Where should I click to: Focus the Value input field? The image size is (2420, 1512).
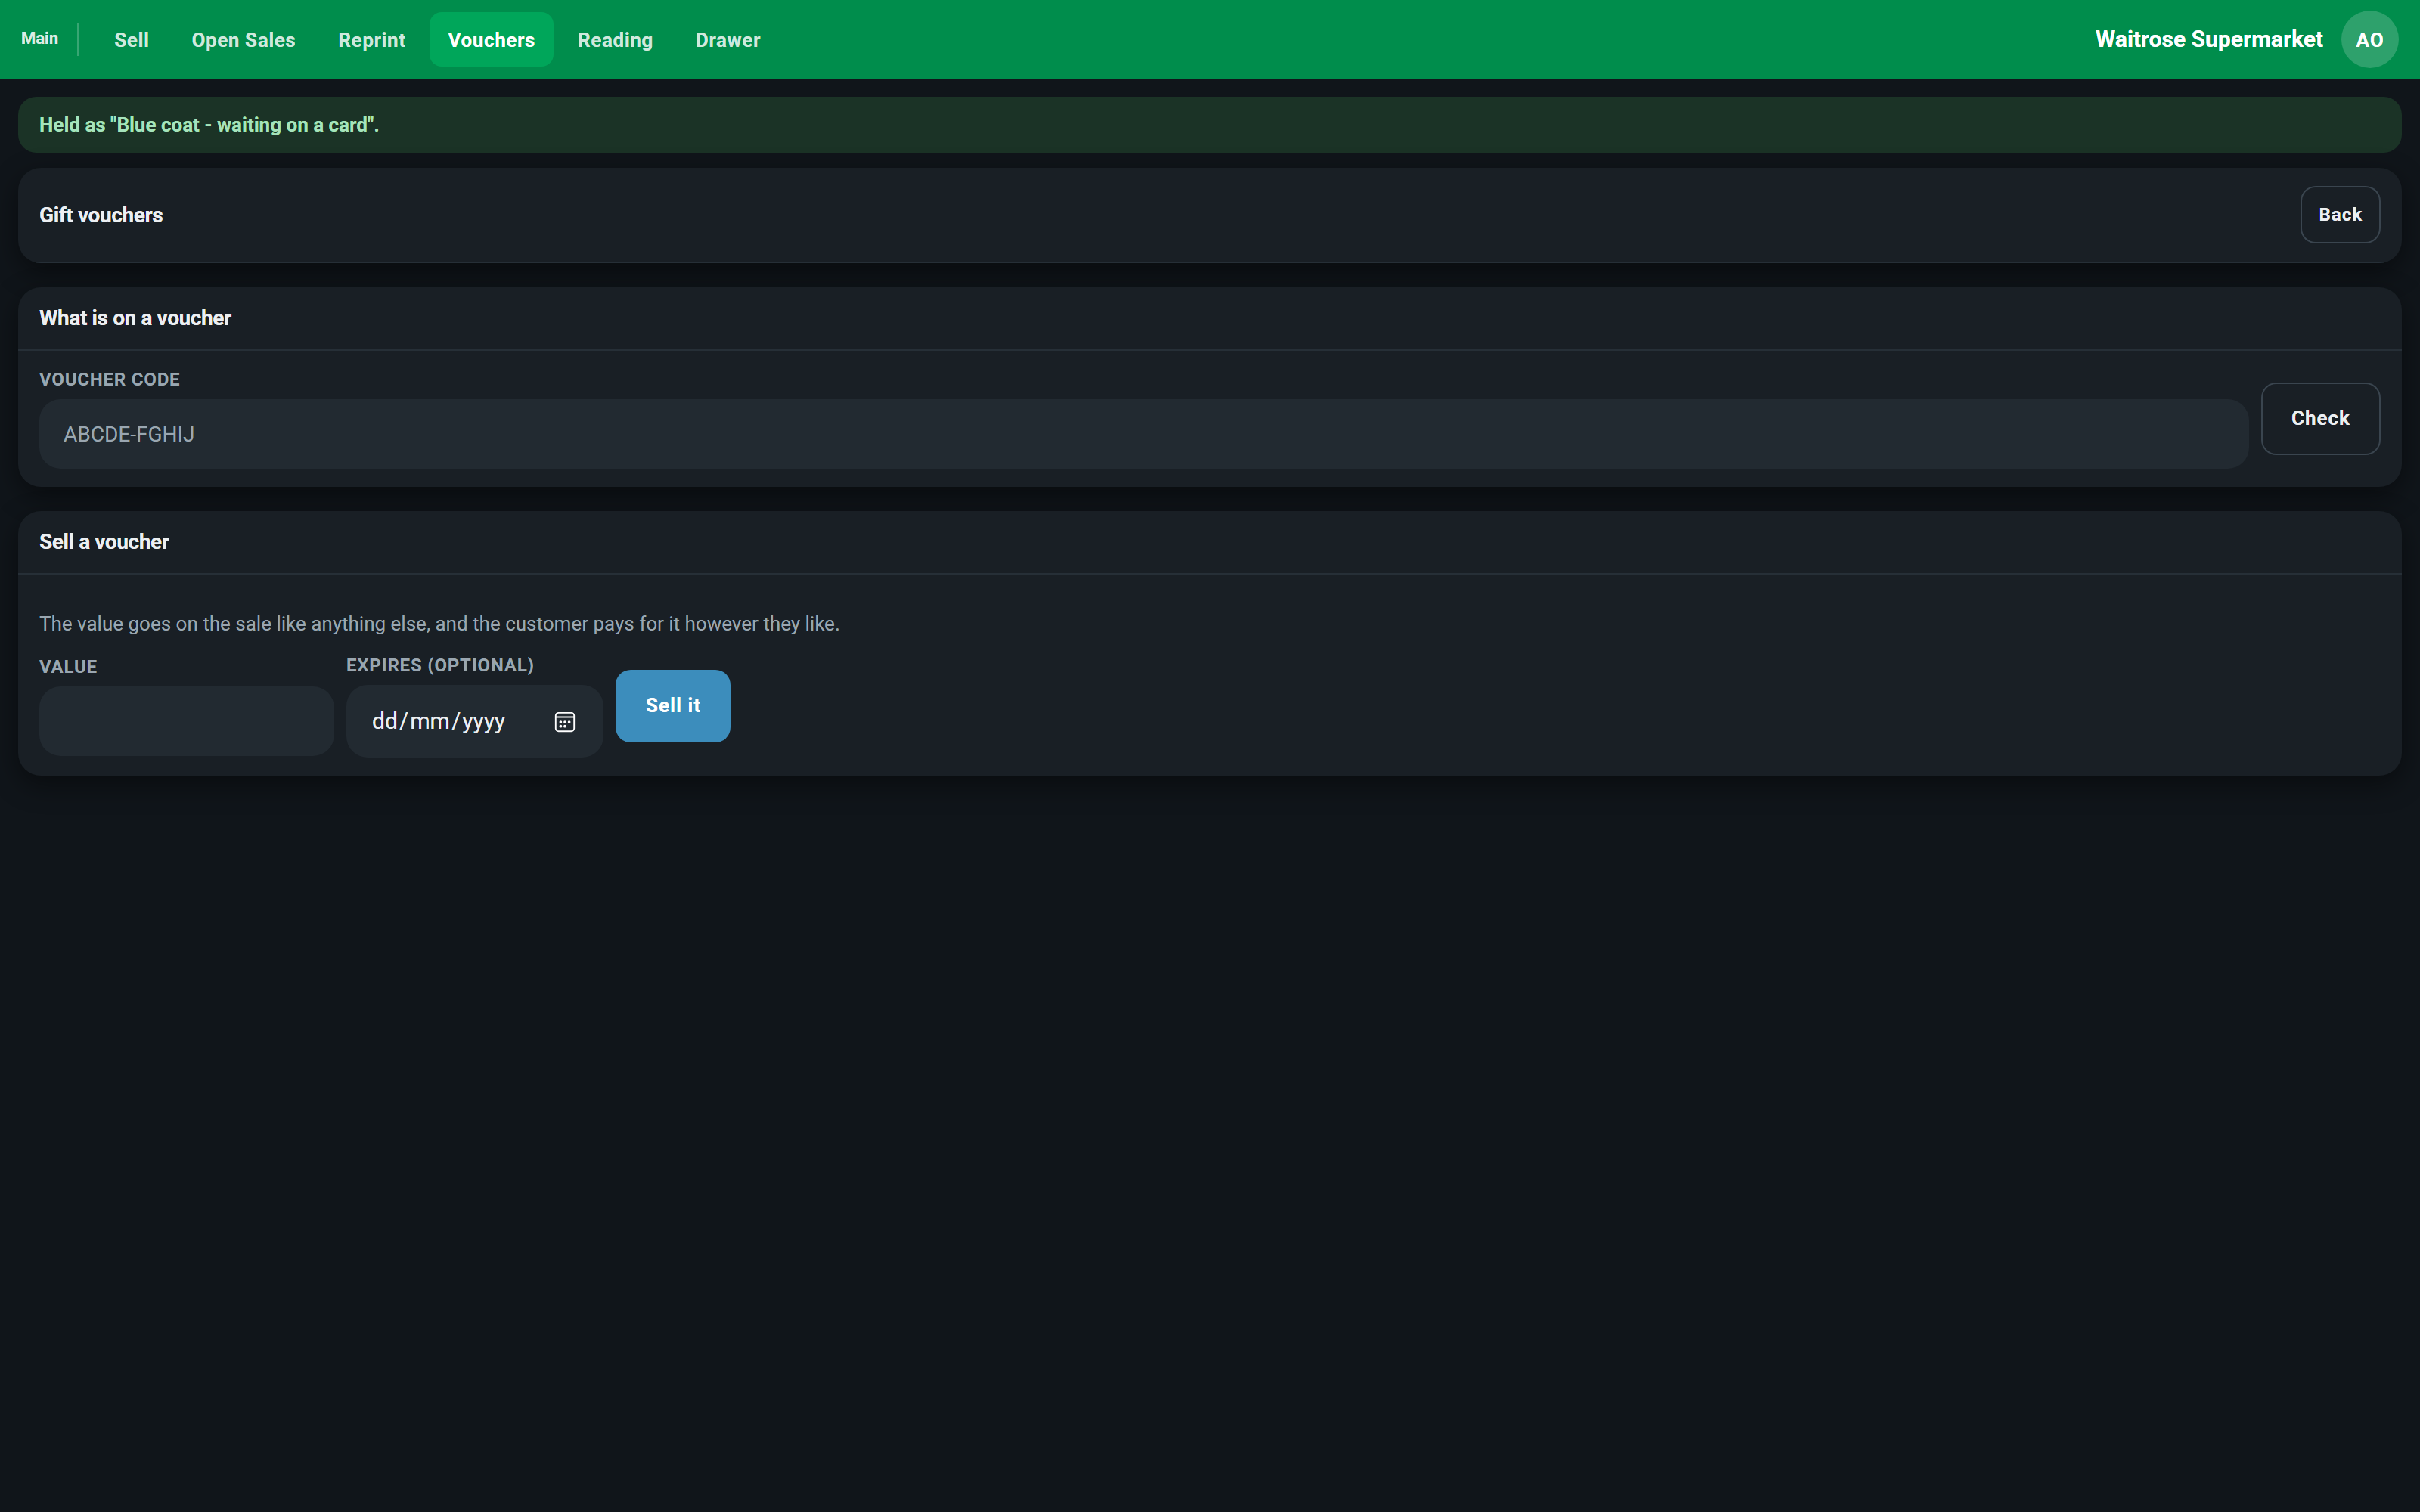click(x=186, y=721)
